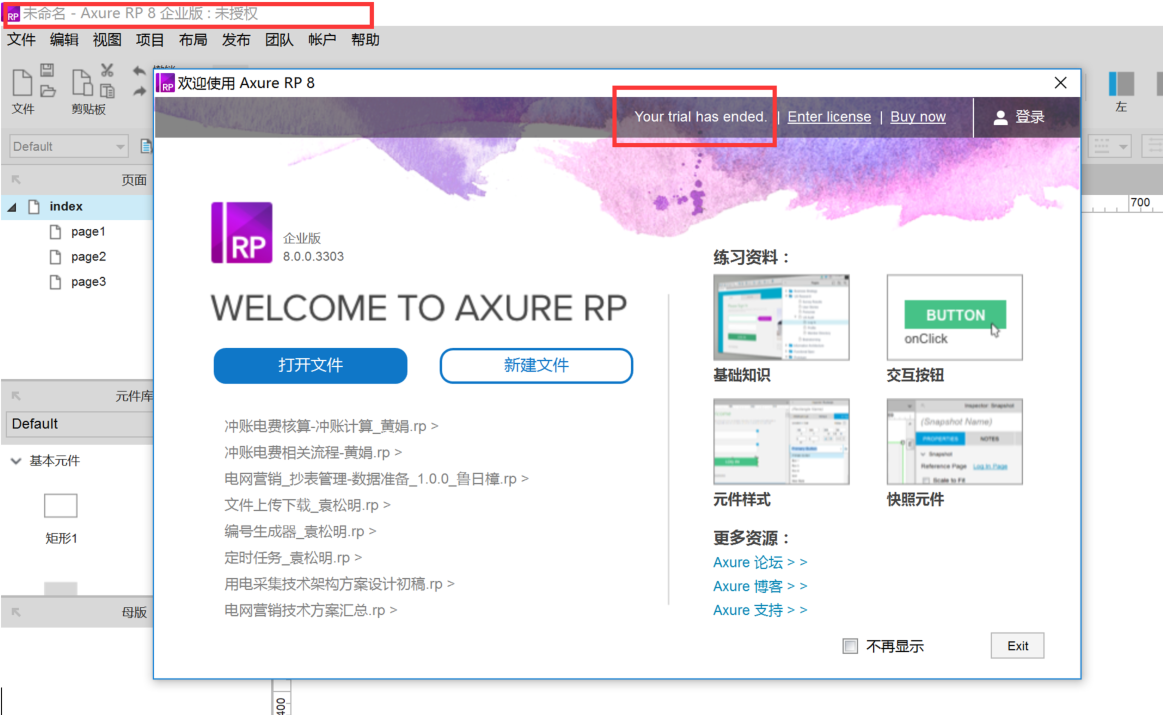Click 登录 to log in

[1029, 116]
